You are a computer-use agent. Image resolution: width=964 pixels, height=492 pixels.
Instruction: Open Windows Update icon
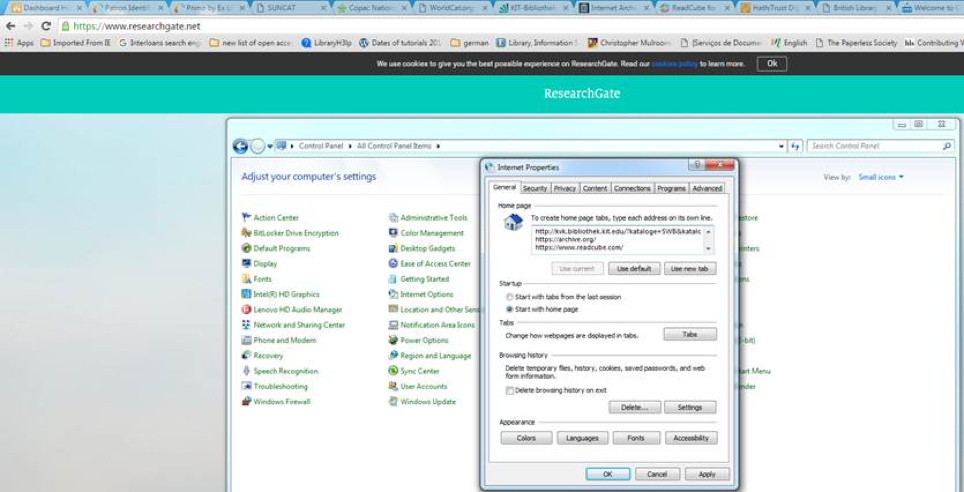(x=393, y=402)
